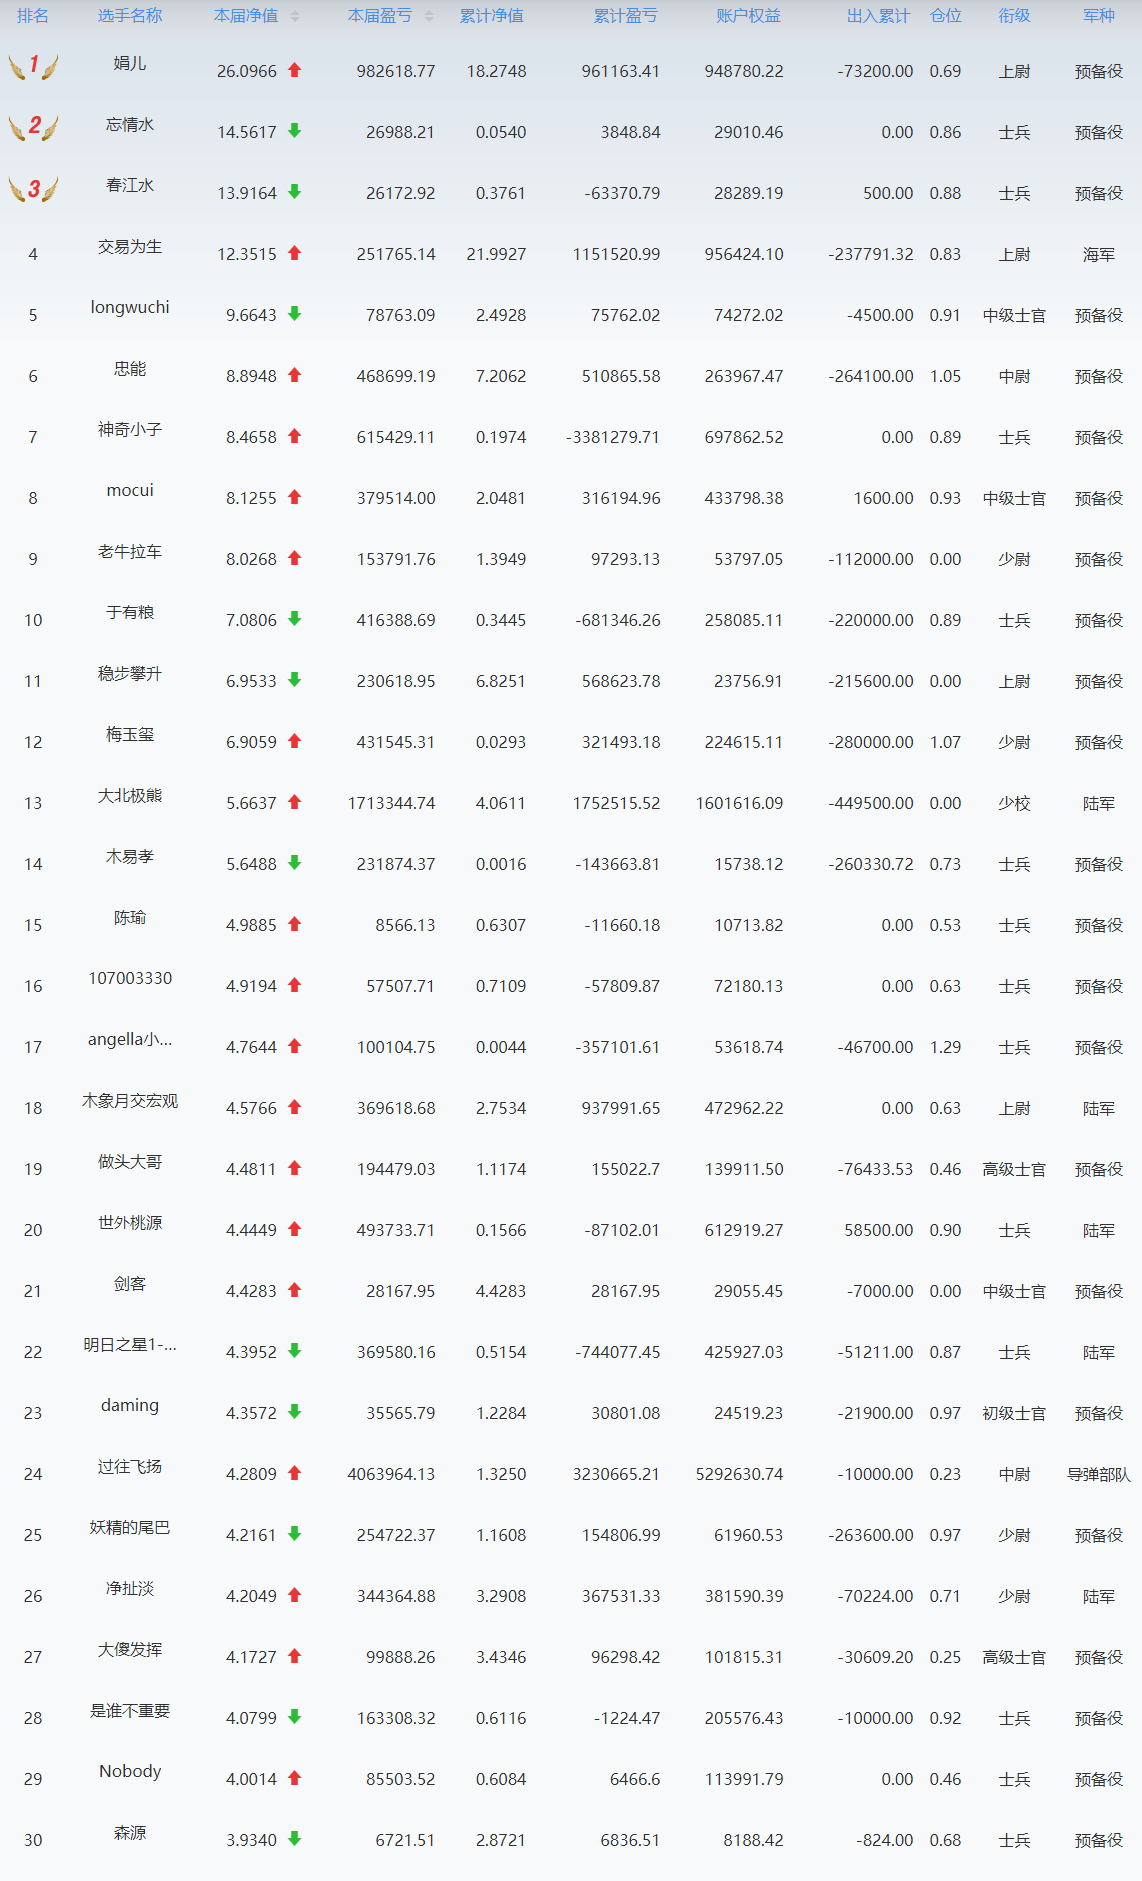Click the red up arrow beside 12.3515
This screenshot has height=1881, width=1142.
click(295, 253)
